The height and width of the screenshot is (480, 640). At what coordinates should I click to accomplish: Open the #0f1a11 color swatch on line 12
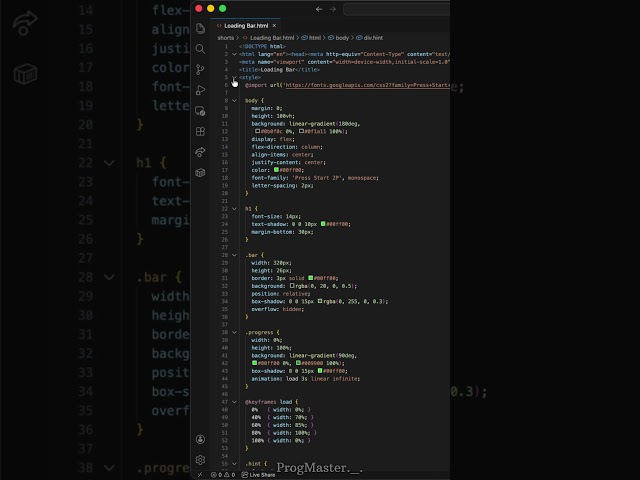click(301, 131)
